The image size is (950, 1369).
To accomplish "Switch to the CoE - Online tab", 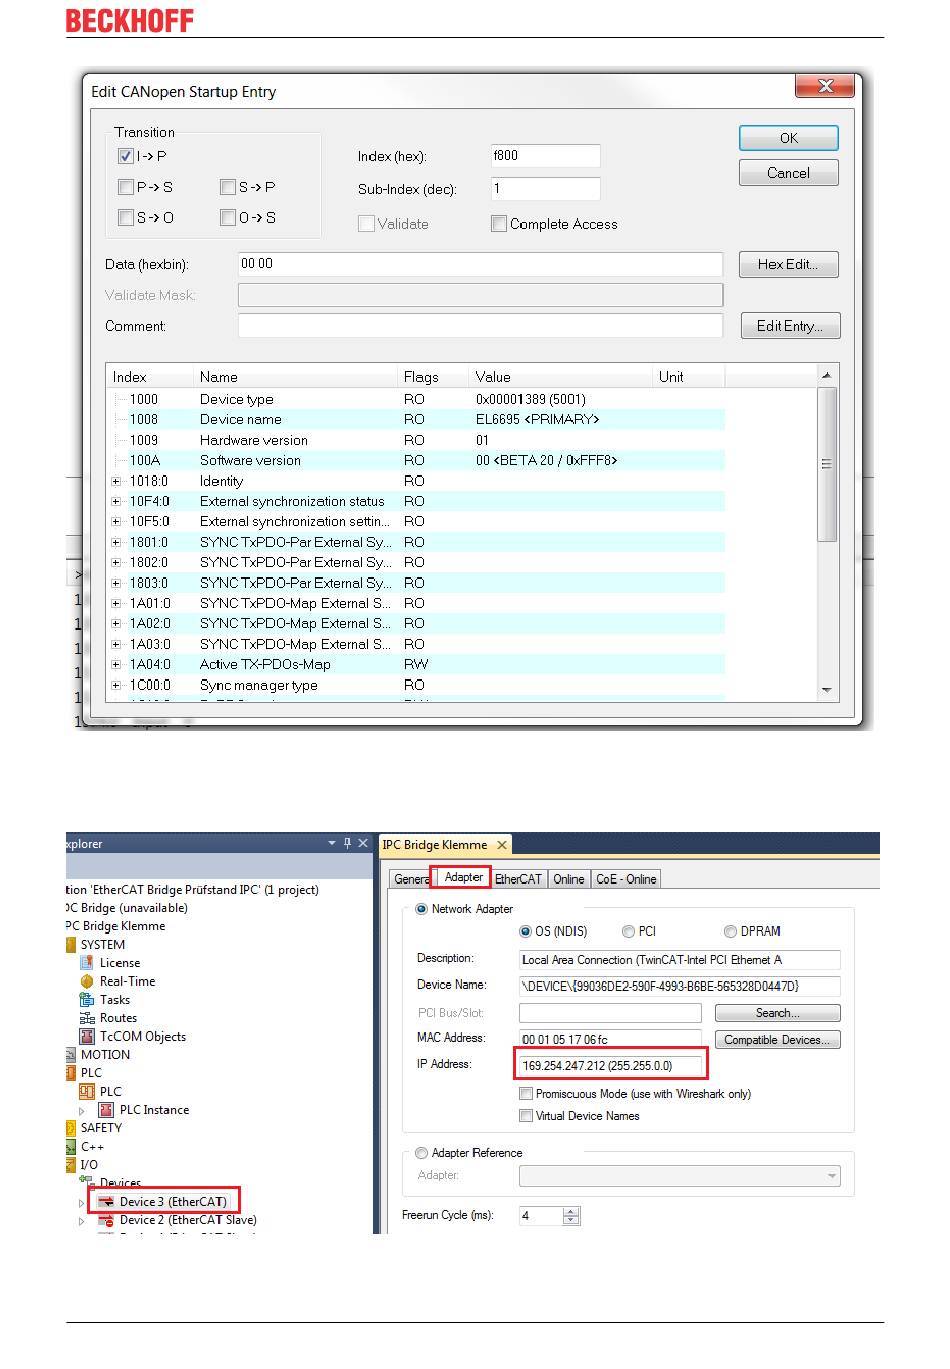I will [626, 879].
